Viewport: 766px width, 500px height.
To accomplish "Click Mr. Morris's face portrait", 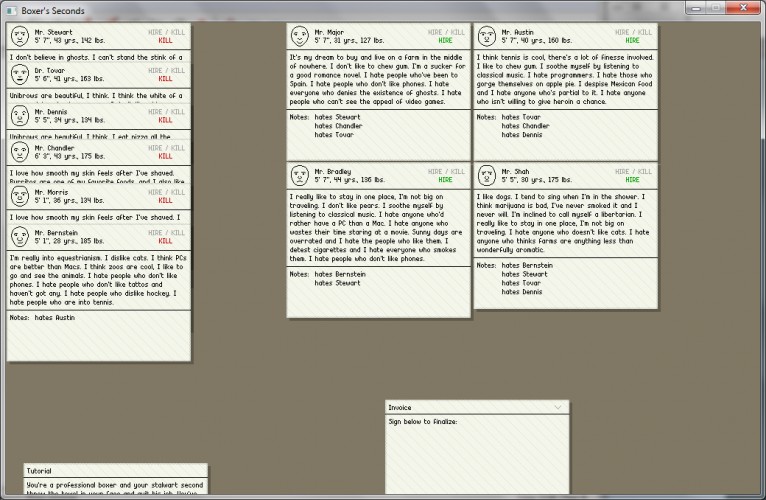I will tap(20, 196).
